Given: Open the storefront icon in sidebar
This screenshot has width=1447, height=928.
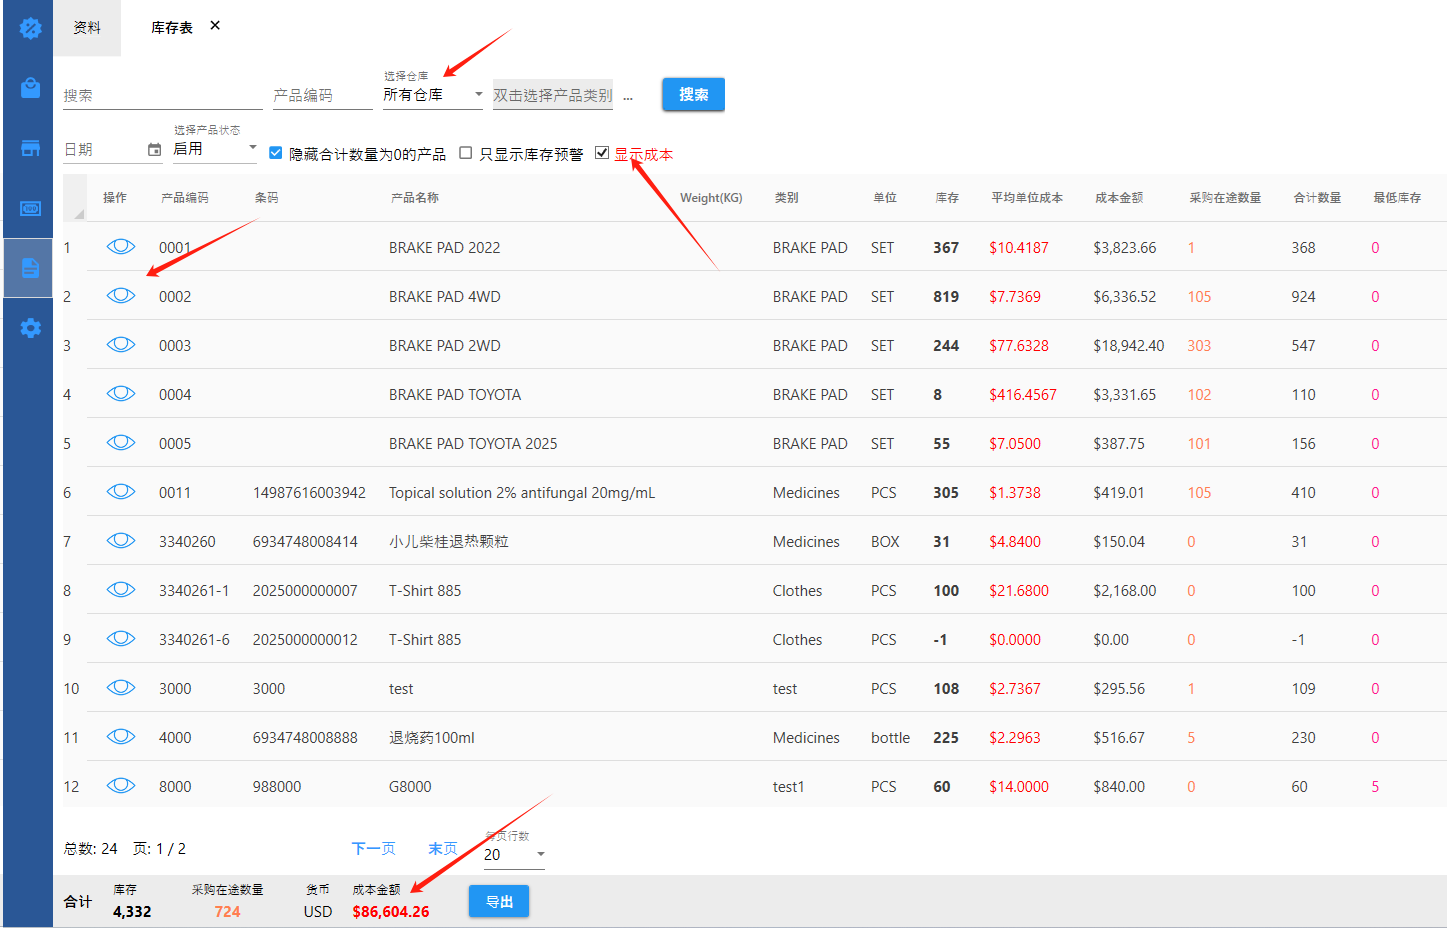Looking at the screenshot, I should [x=30, y=148].
